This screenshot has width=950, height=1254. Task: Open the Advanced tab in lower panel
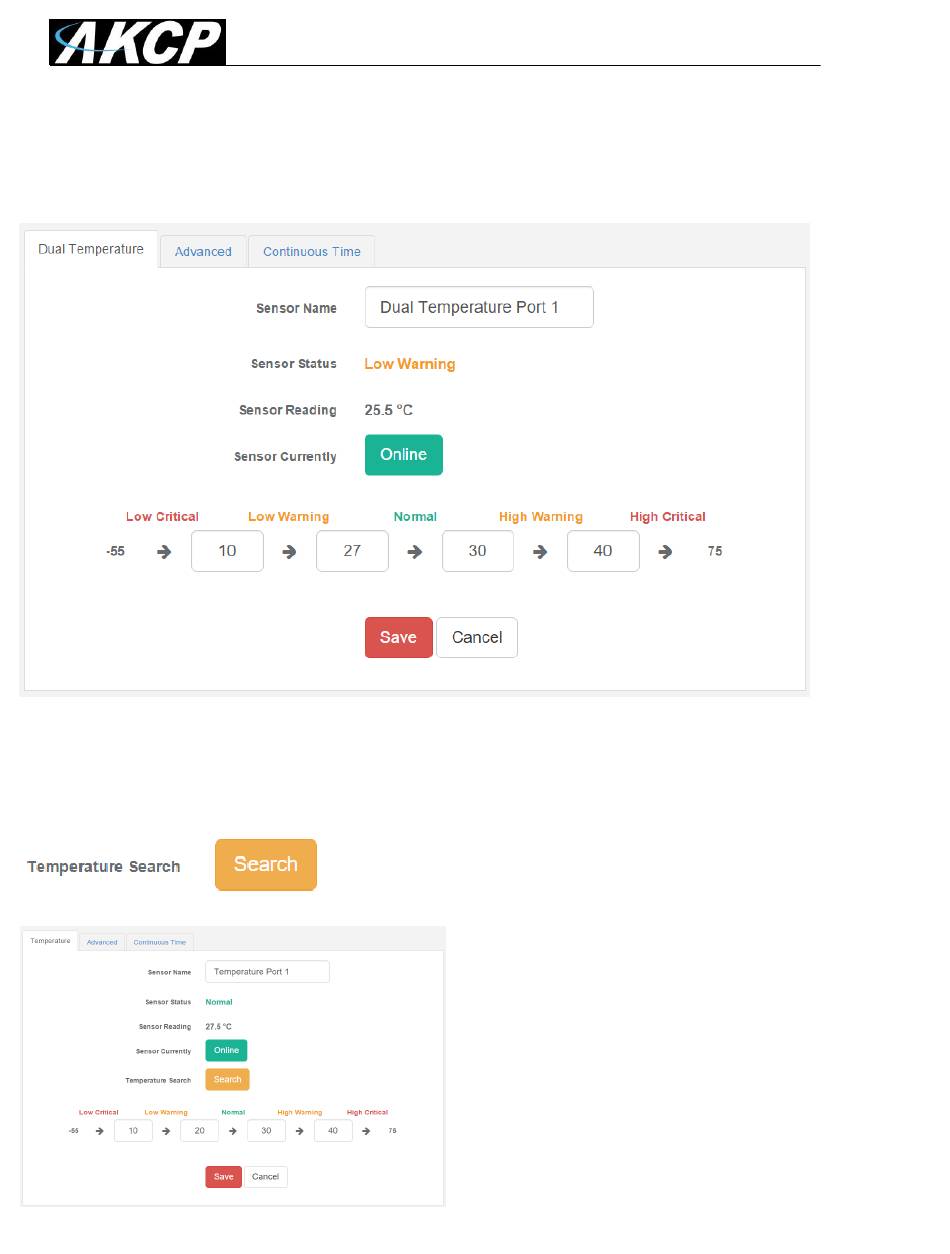pyautogui.click(x=102, y=942)
